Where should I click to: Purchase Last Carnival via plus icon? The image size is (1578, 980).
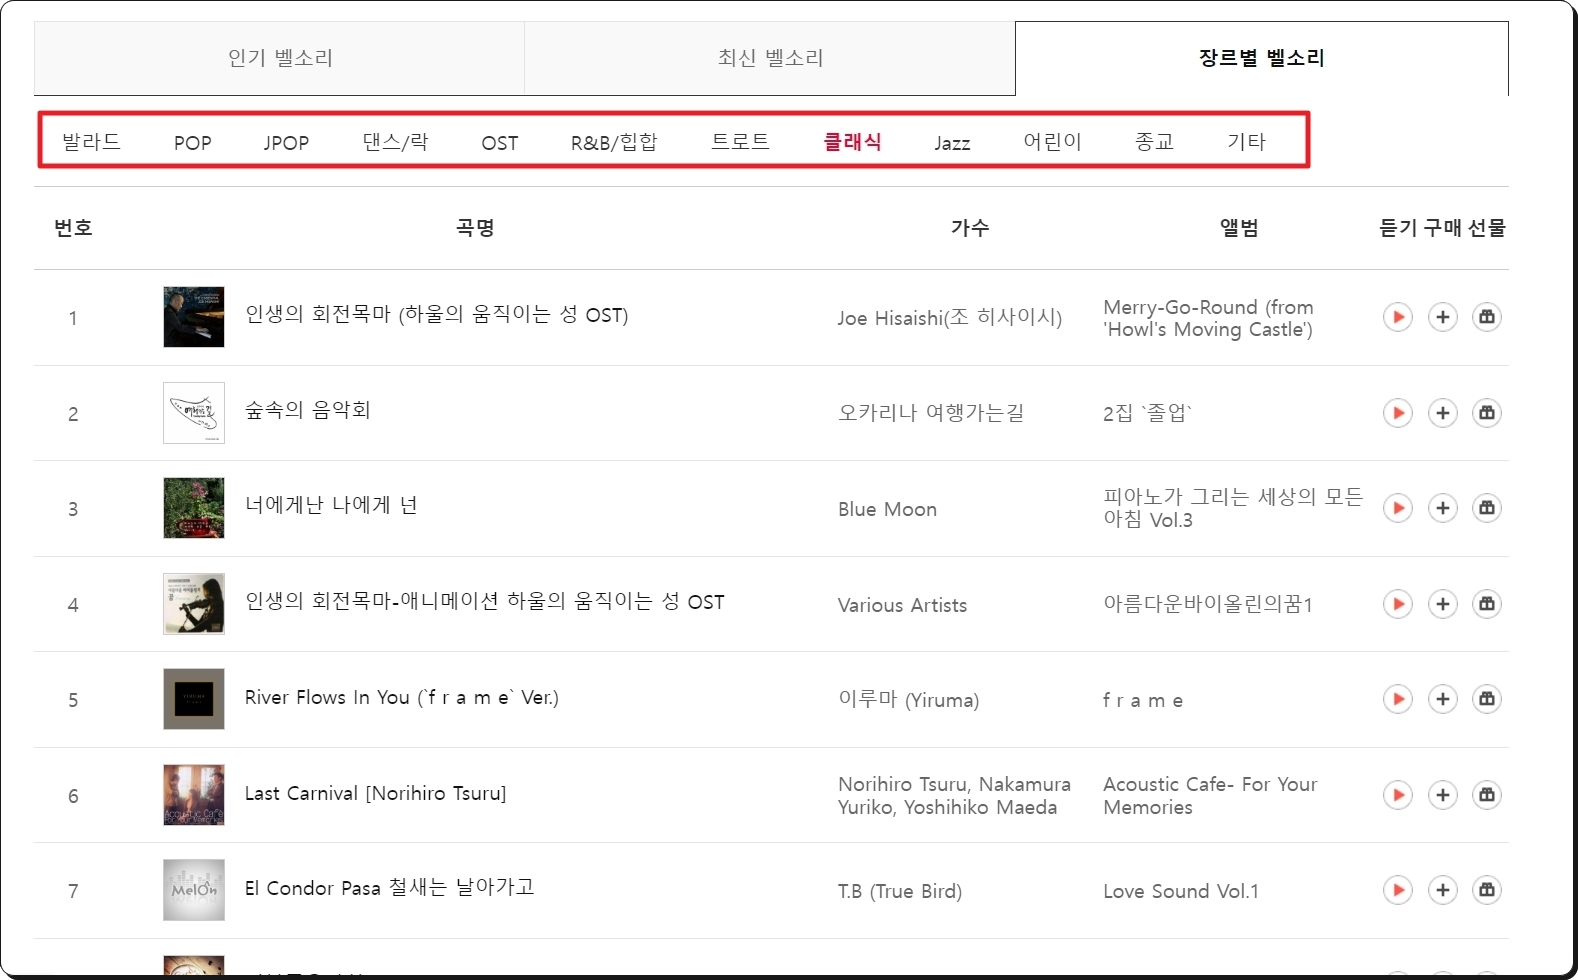[x=1442, y=795]
